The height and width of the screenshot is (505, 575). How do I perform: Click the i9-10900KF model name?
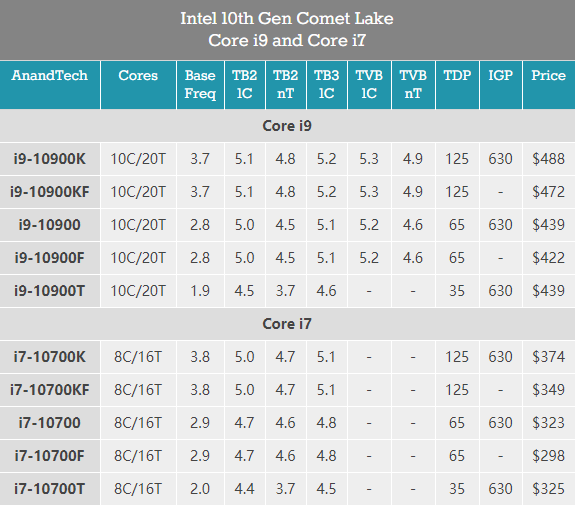(50, 192)
